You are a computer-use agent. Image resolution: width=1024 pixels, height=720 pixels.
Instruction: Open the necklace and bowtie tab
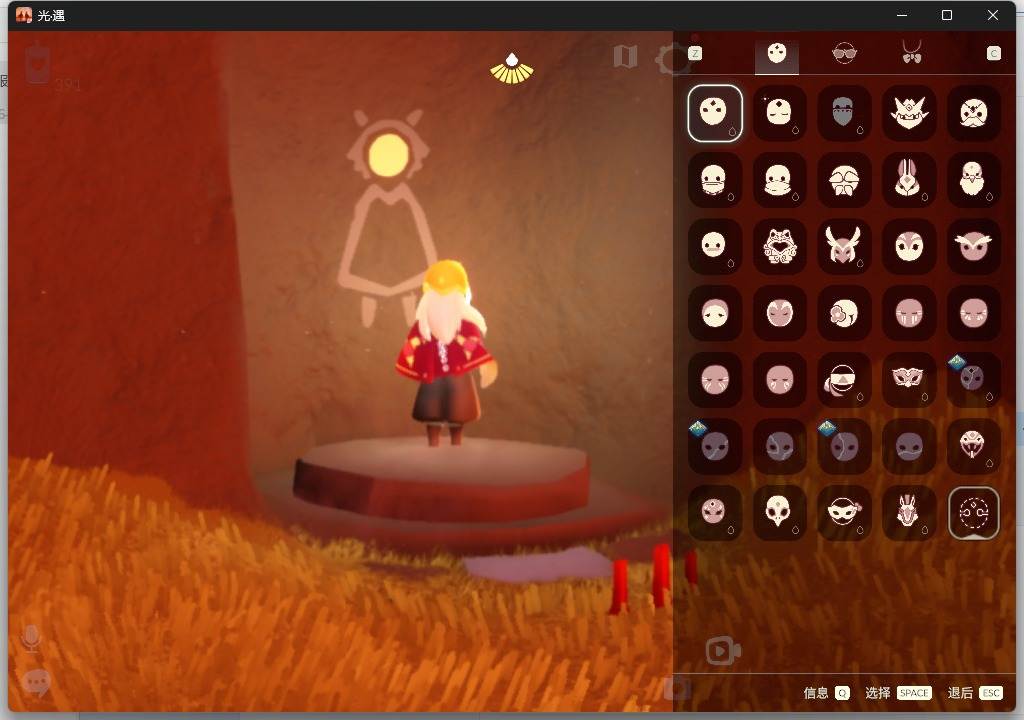click(912, 52)
